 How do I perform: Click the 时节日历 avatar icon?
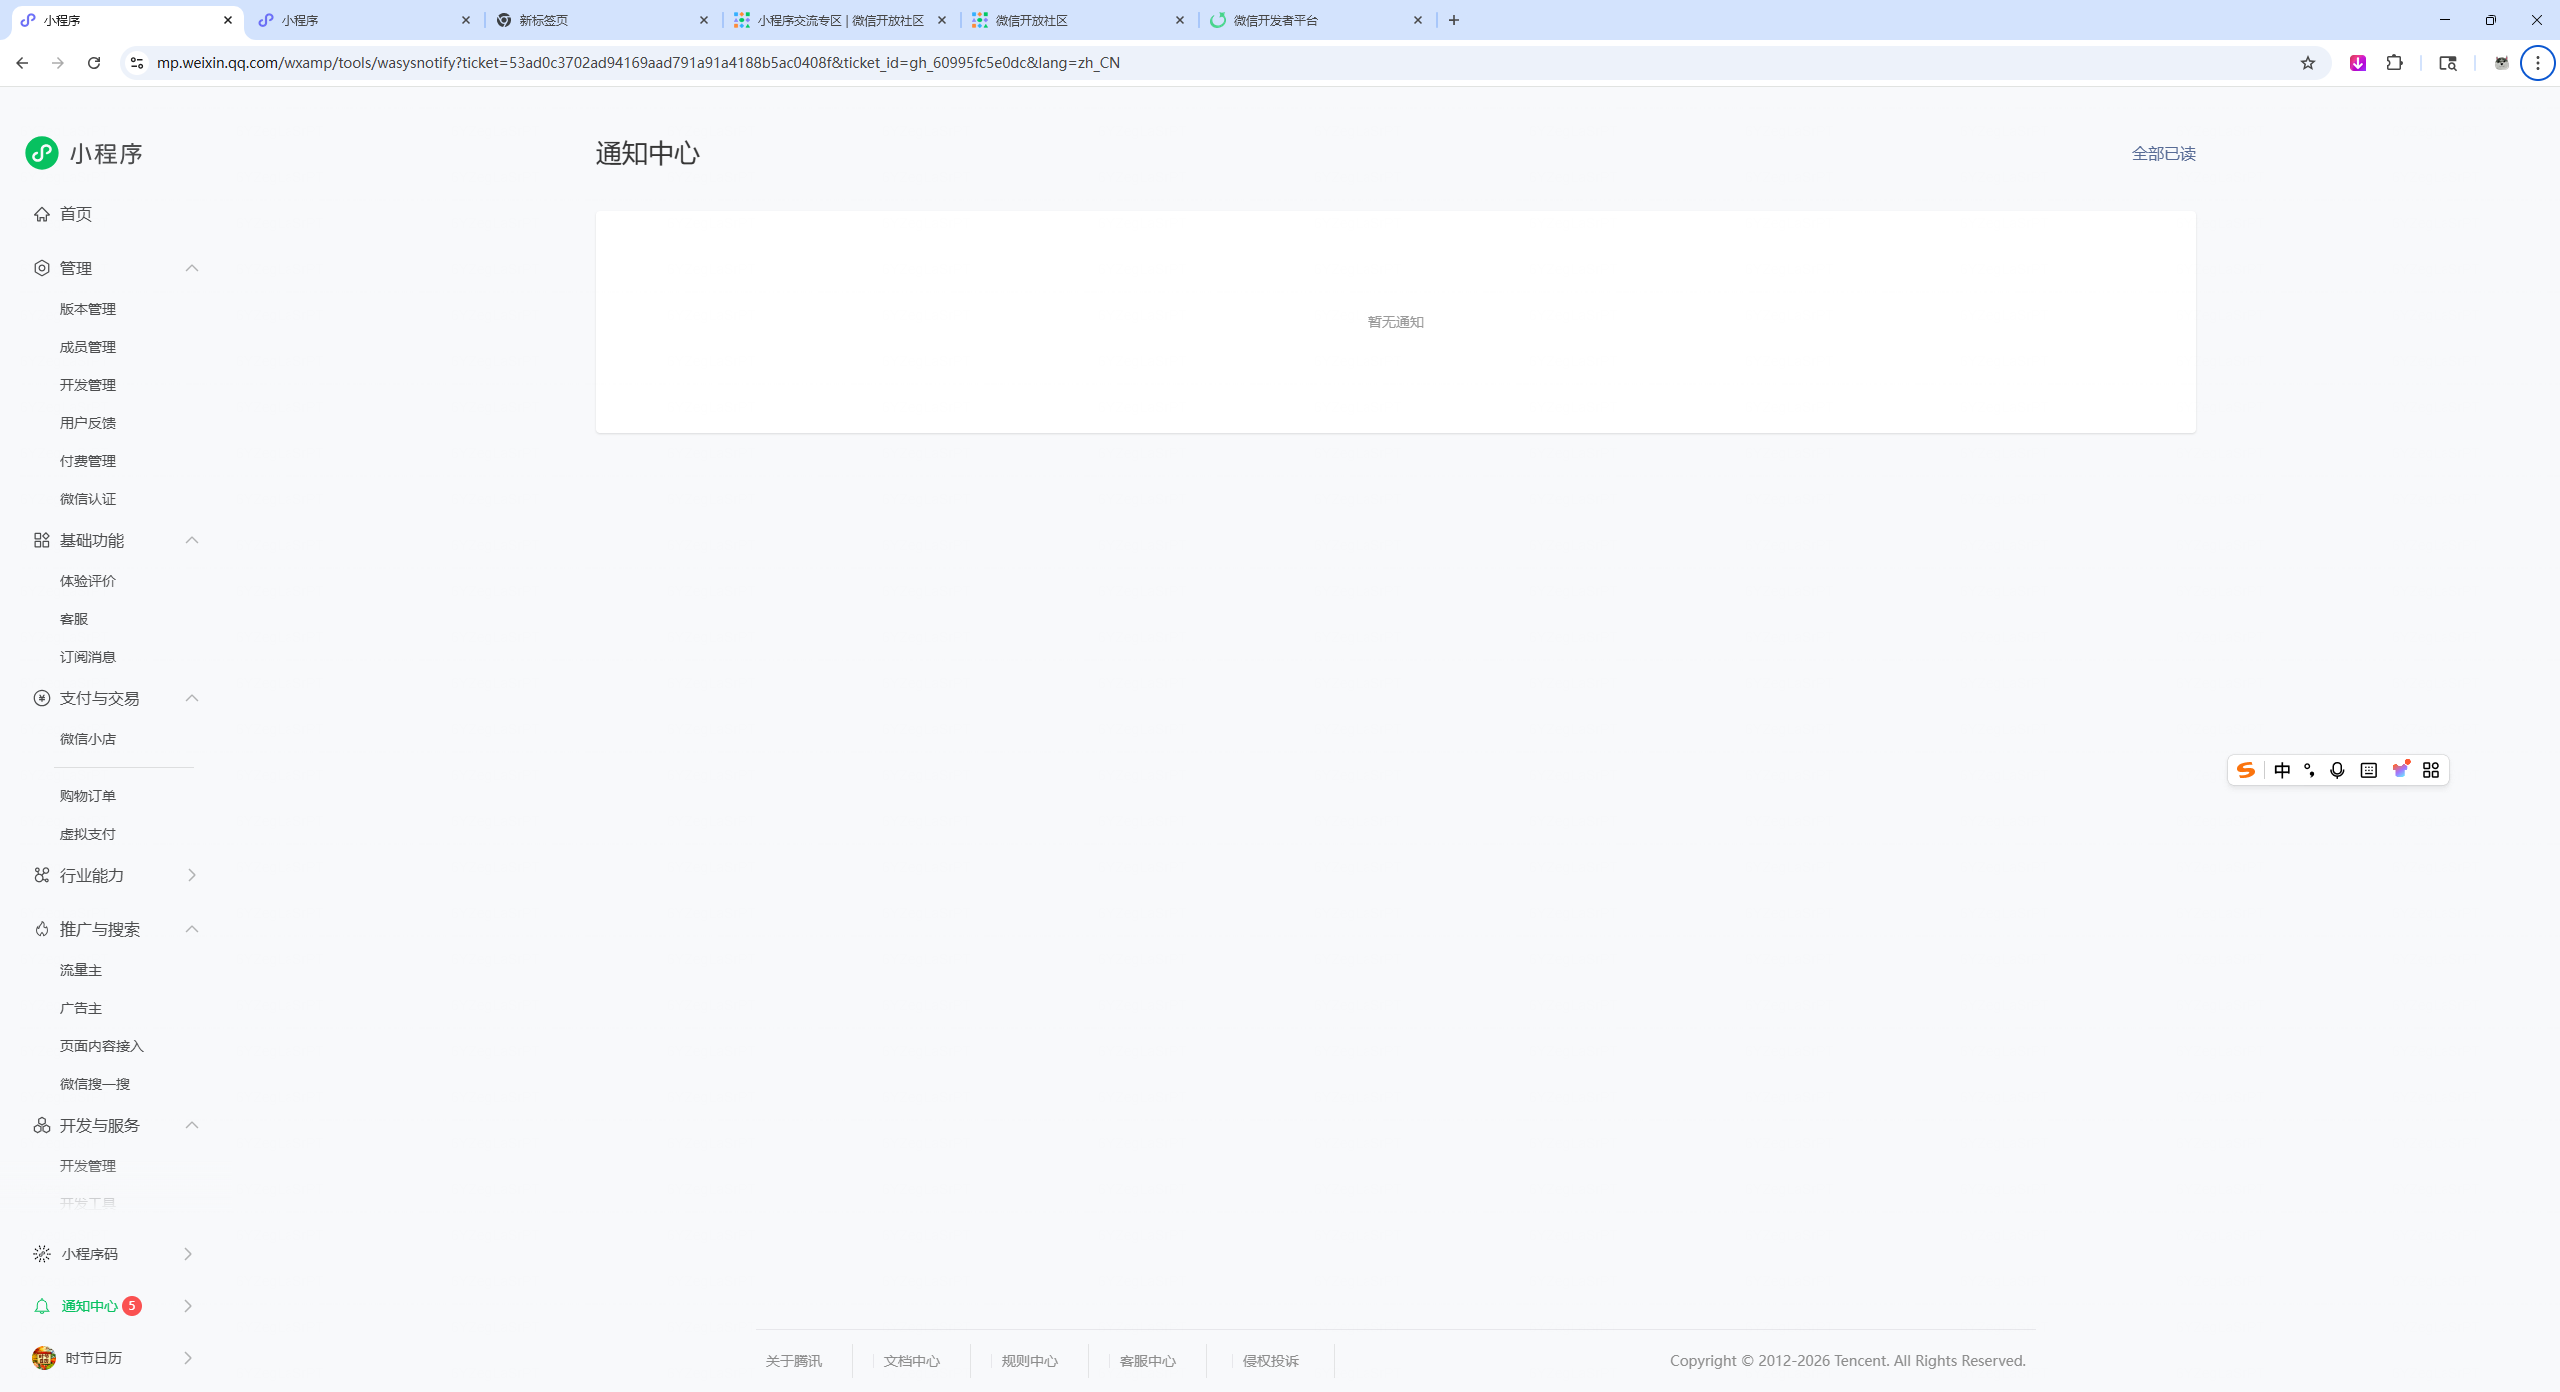(x=43, y=1358)
